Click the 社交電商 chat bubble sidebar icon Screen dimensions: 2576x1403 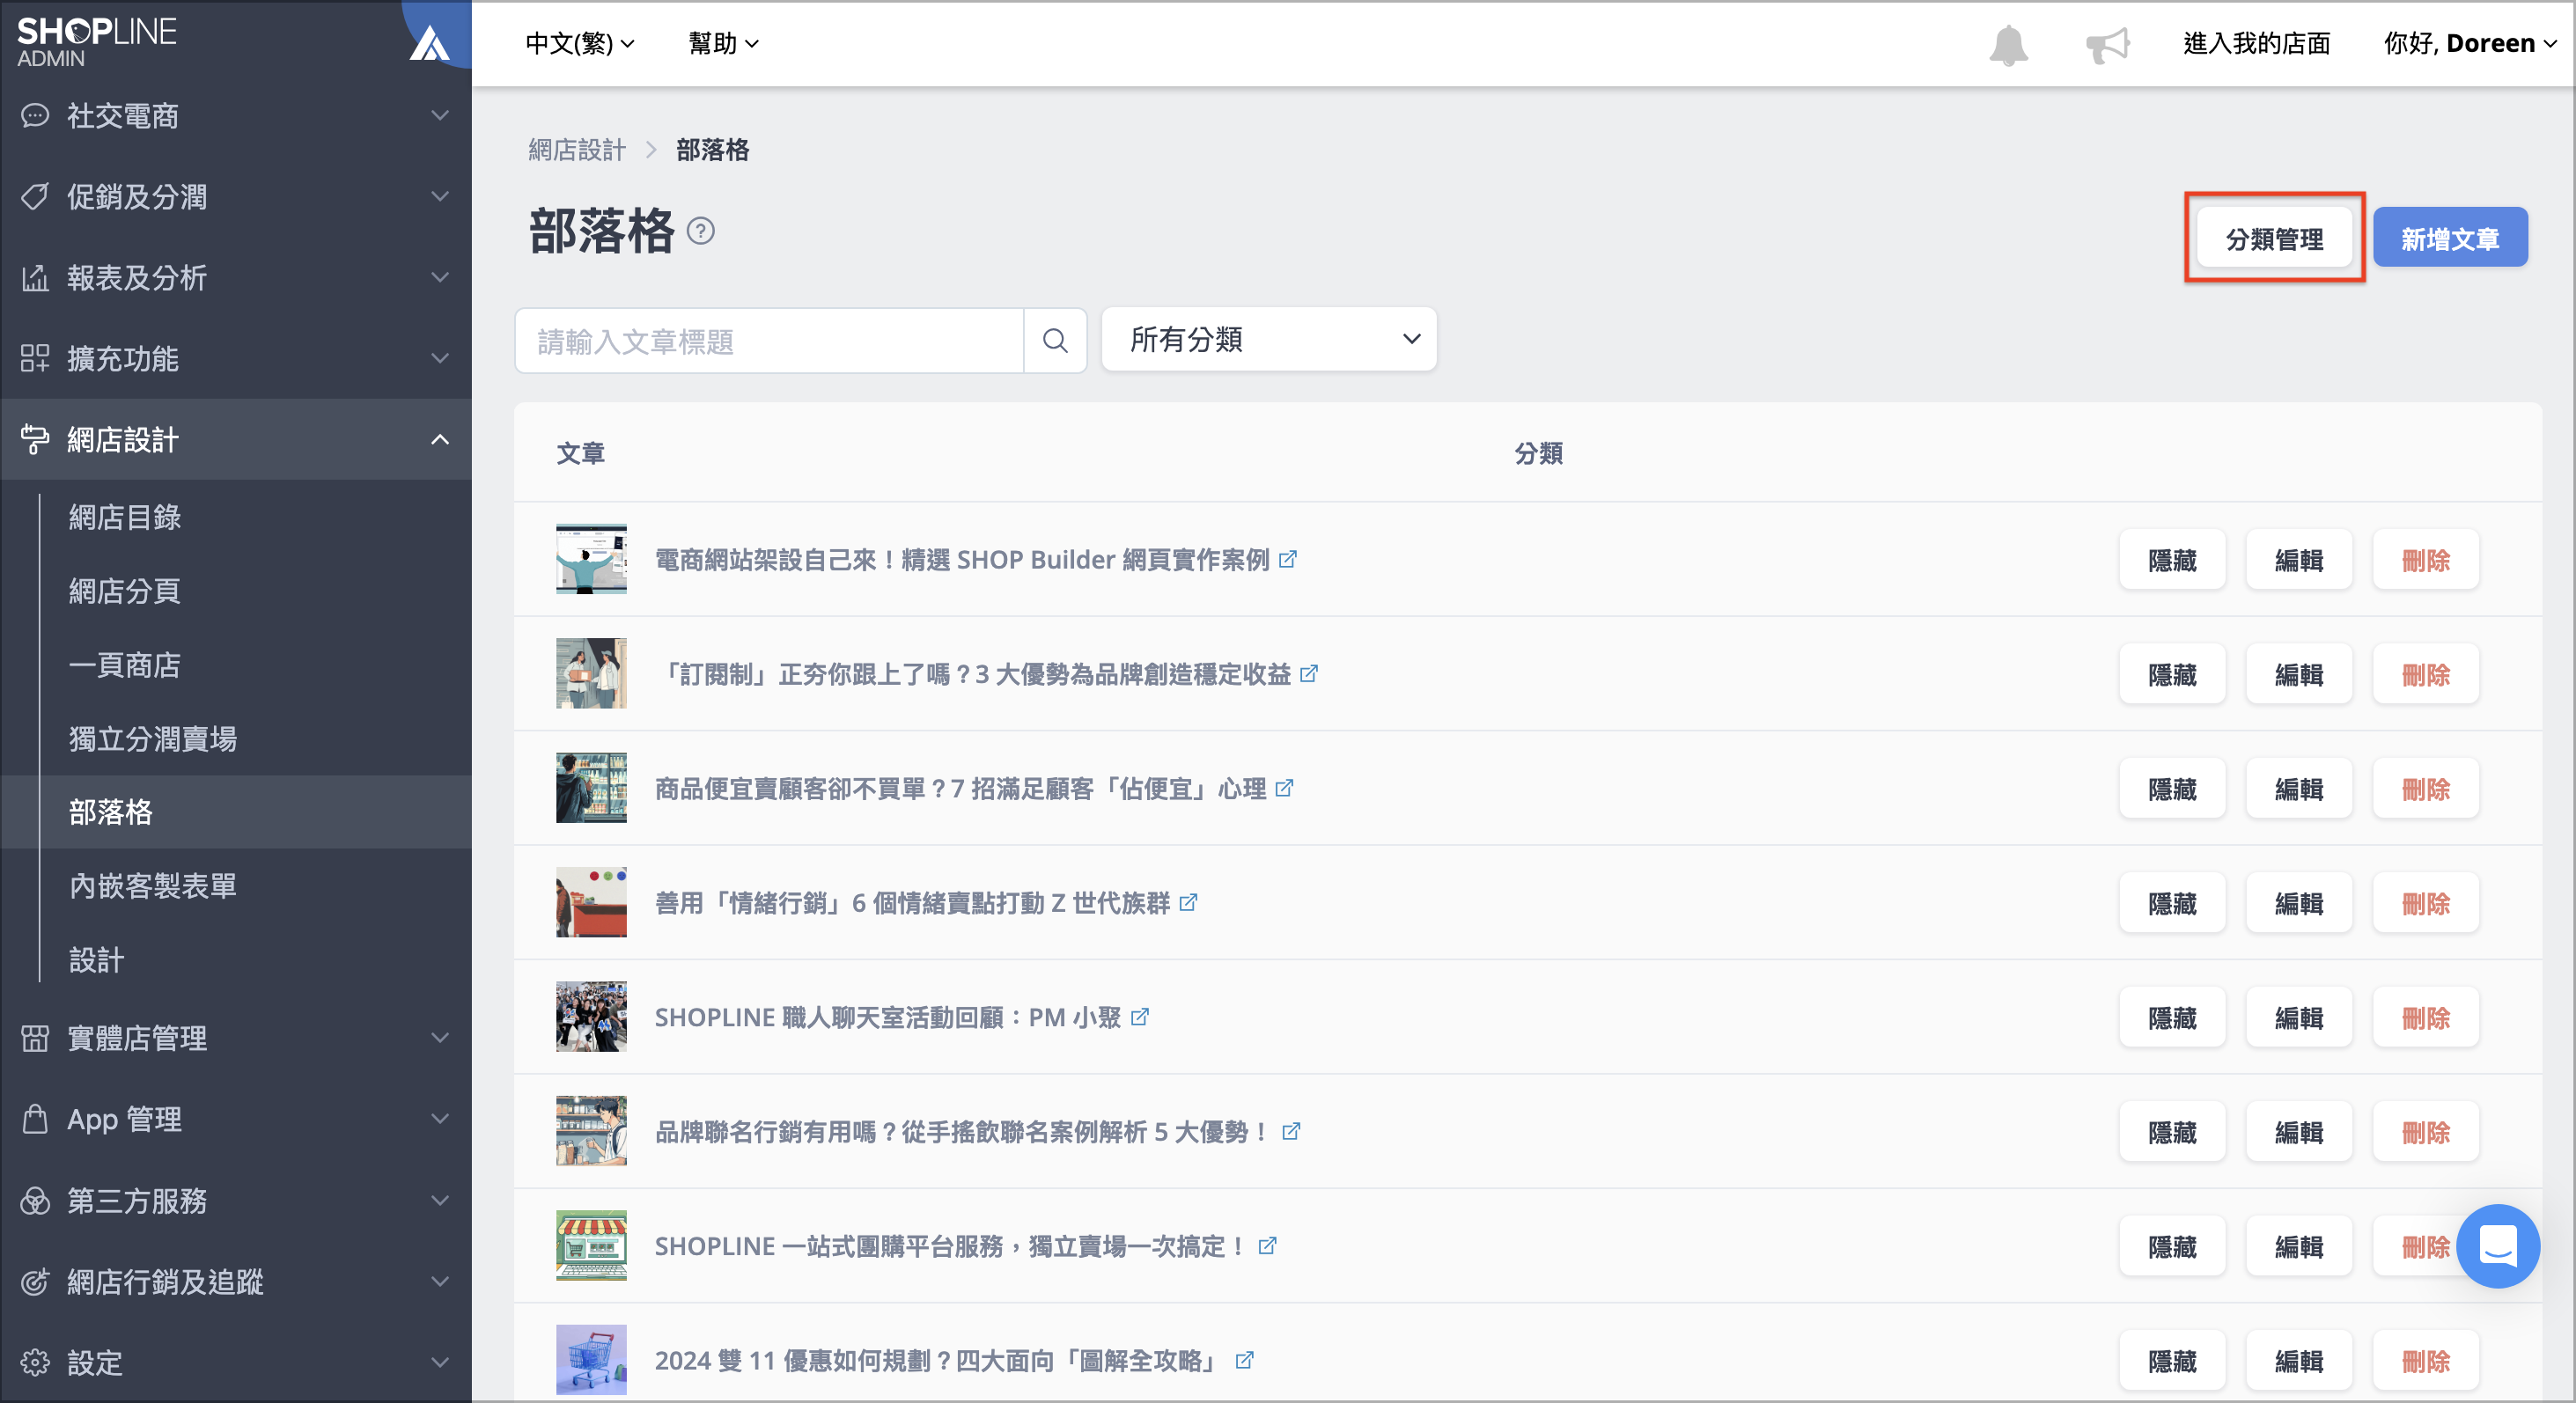tap(35, 116)
